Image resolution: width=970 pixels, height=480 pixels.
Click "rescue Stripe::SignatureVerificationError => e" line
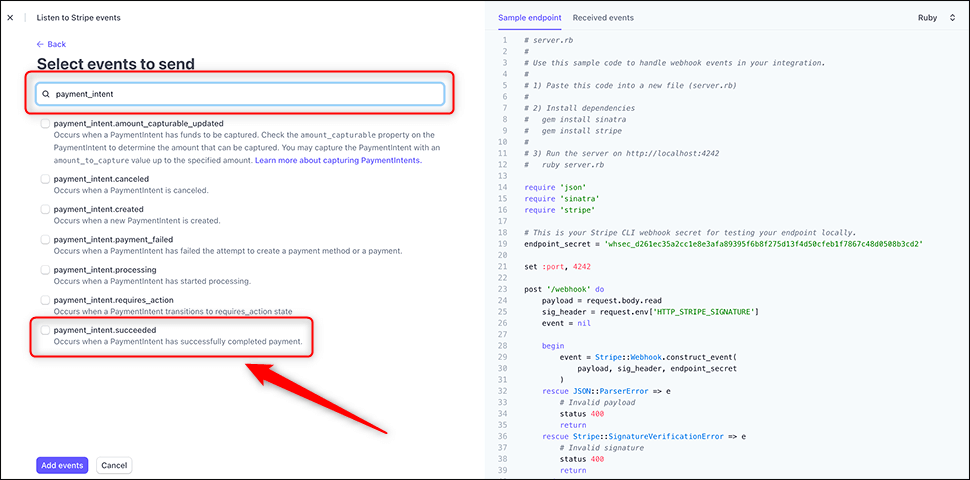(x=644, y=436)
